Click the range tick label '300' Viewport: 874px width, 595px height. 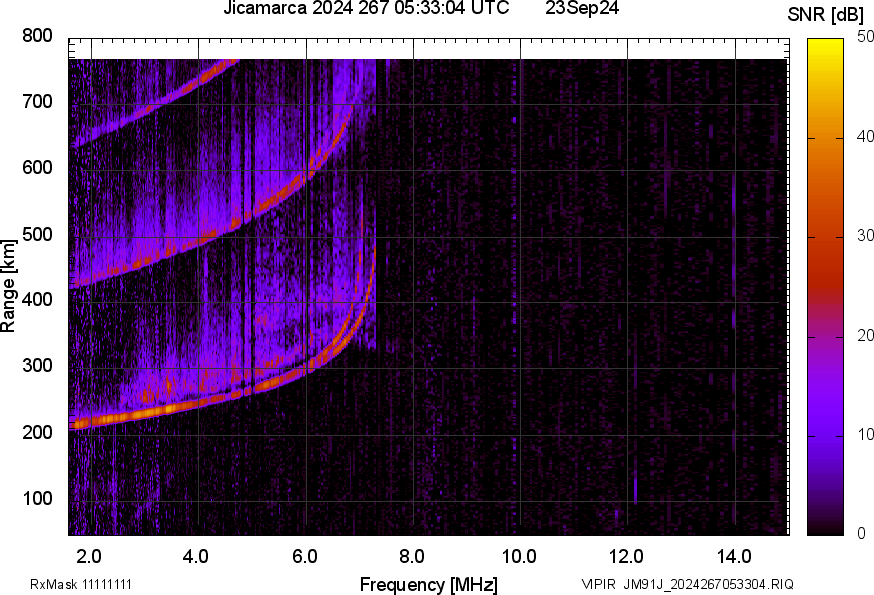pos(37,366)
